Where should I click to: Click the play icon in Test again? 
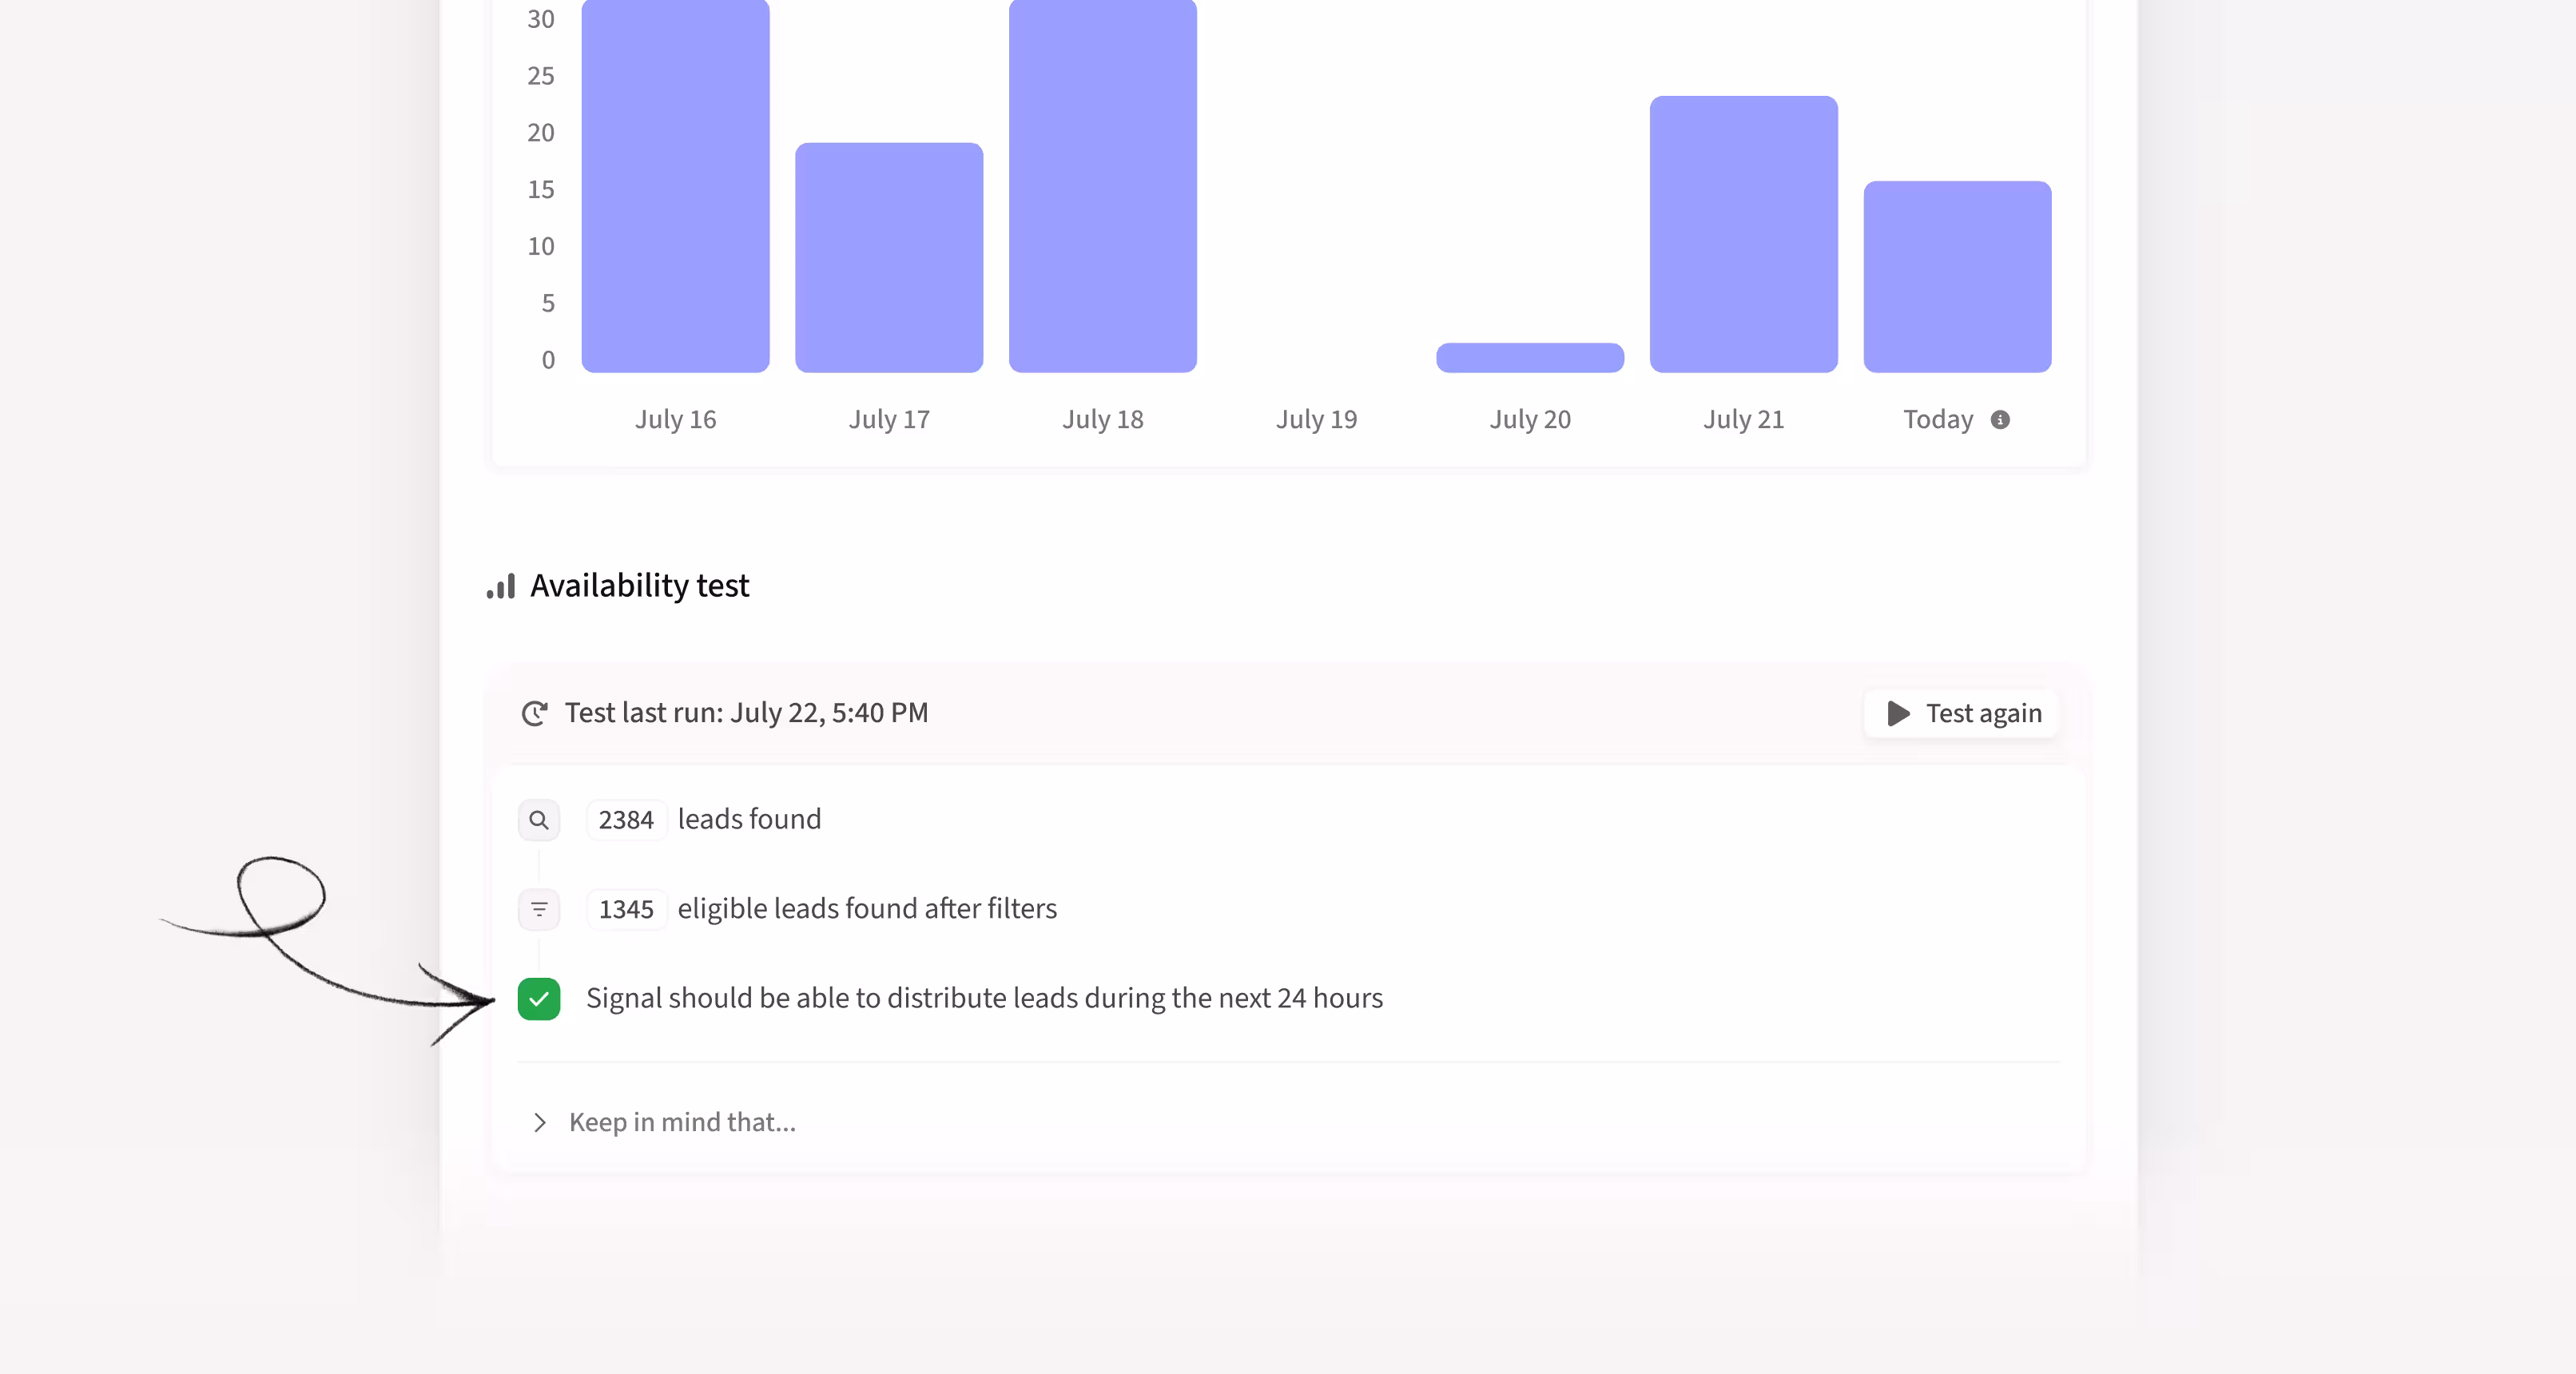coord(1897,713)
